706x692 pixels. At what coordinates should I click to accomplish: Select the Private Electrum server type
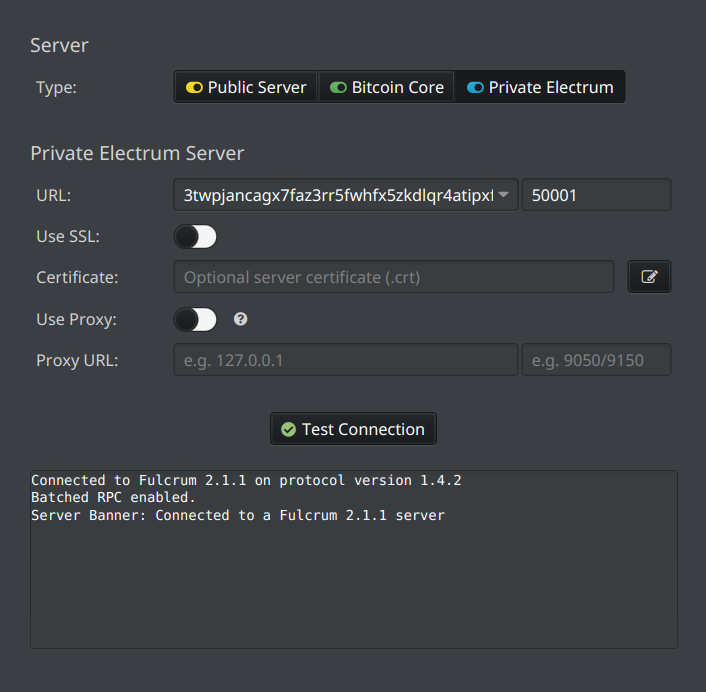[x=540, y=87]
